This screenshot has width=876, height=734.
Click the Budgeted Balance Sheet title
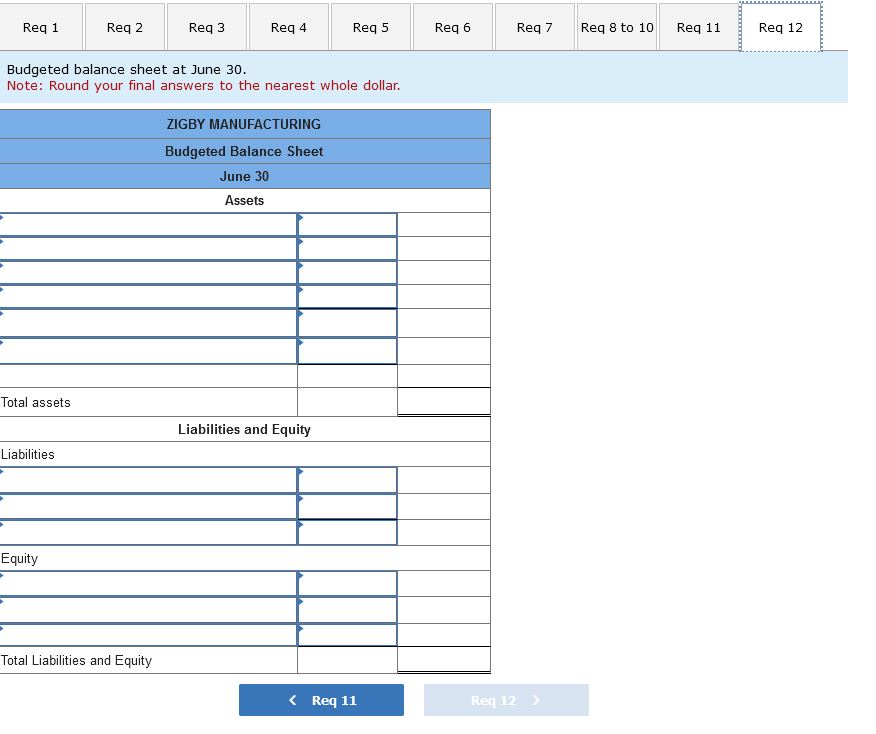tap(244, 151)
